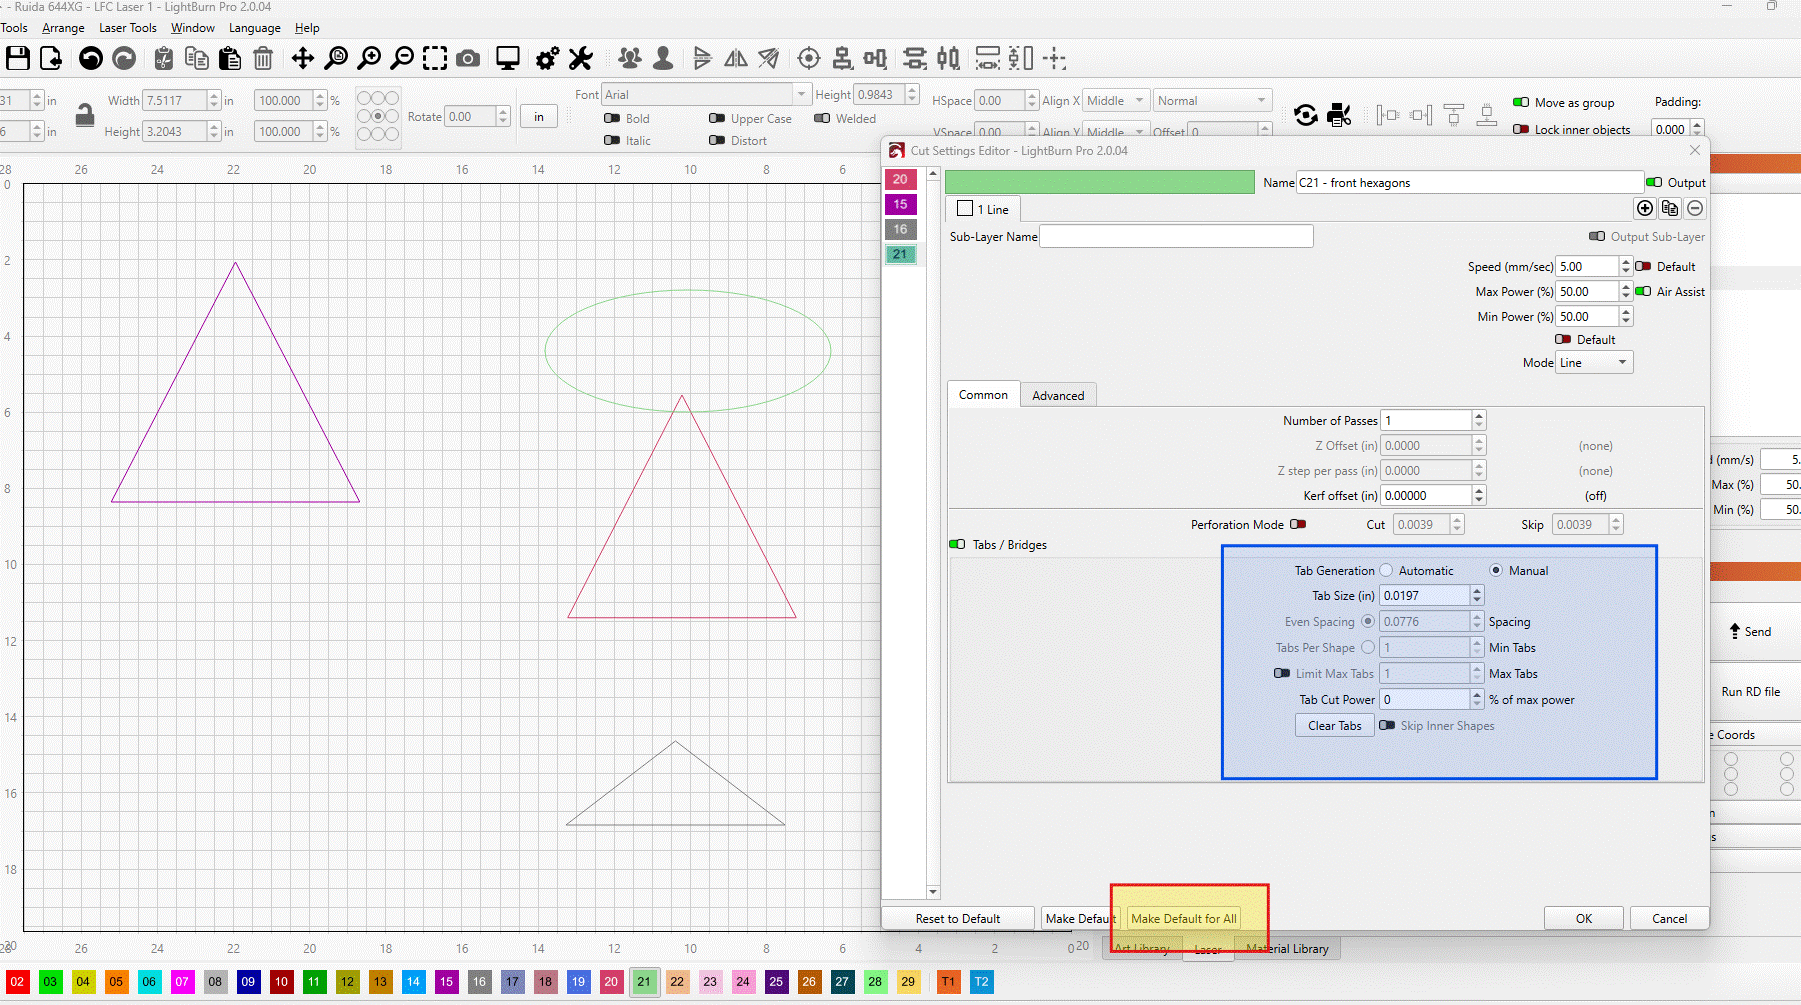Click the Preview monitor icon
This screenshot has height=1005, width=1801.
click(x=508, y=59)
